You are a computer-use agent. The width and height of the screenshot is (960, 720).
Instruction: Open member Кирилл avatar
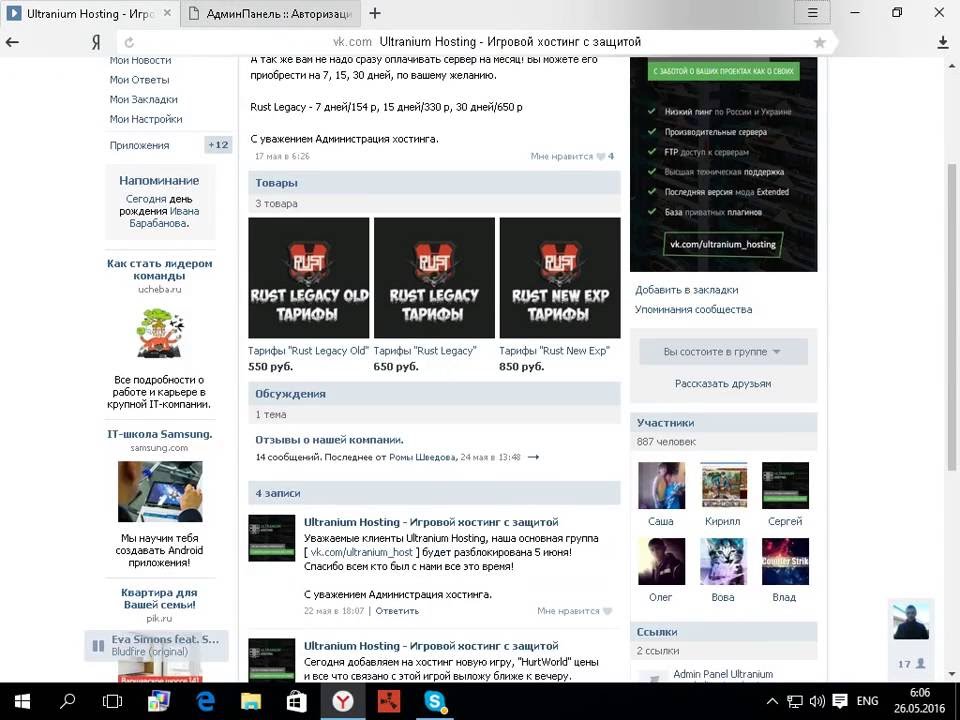coord(724,486)
